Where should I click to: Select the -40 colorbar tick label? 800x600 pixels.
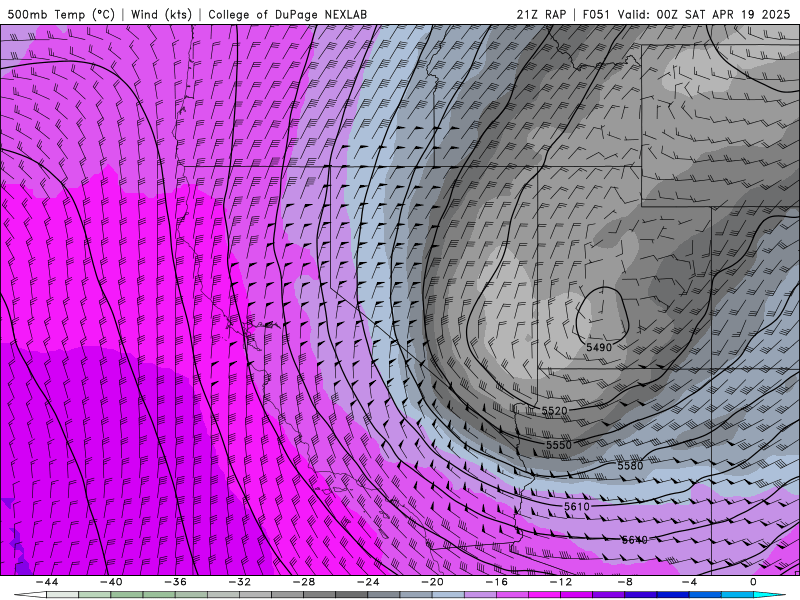(x=111, y=582)
